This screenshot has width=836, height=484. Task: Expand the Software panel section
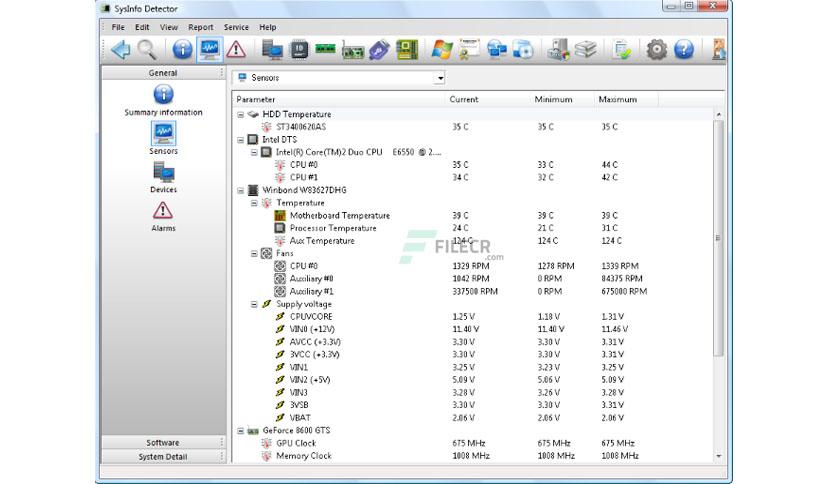tap(163, 442)
